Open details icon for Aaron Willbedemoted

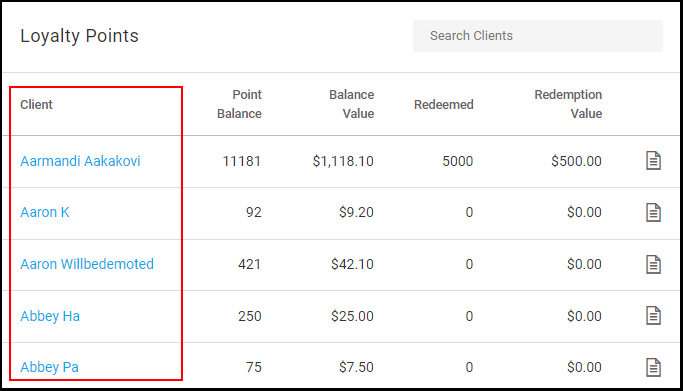coord(653,264)
